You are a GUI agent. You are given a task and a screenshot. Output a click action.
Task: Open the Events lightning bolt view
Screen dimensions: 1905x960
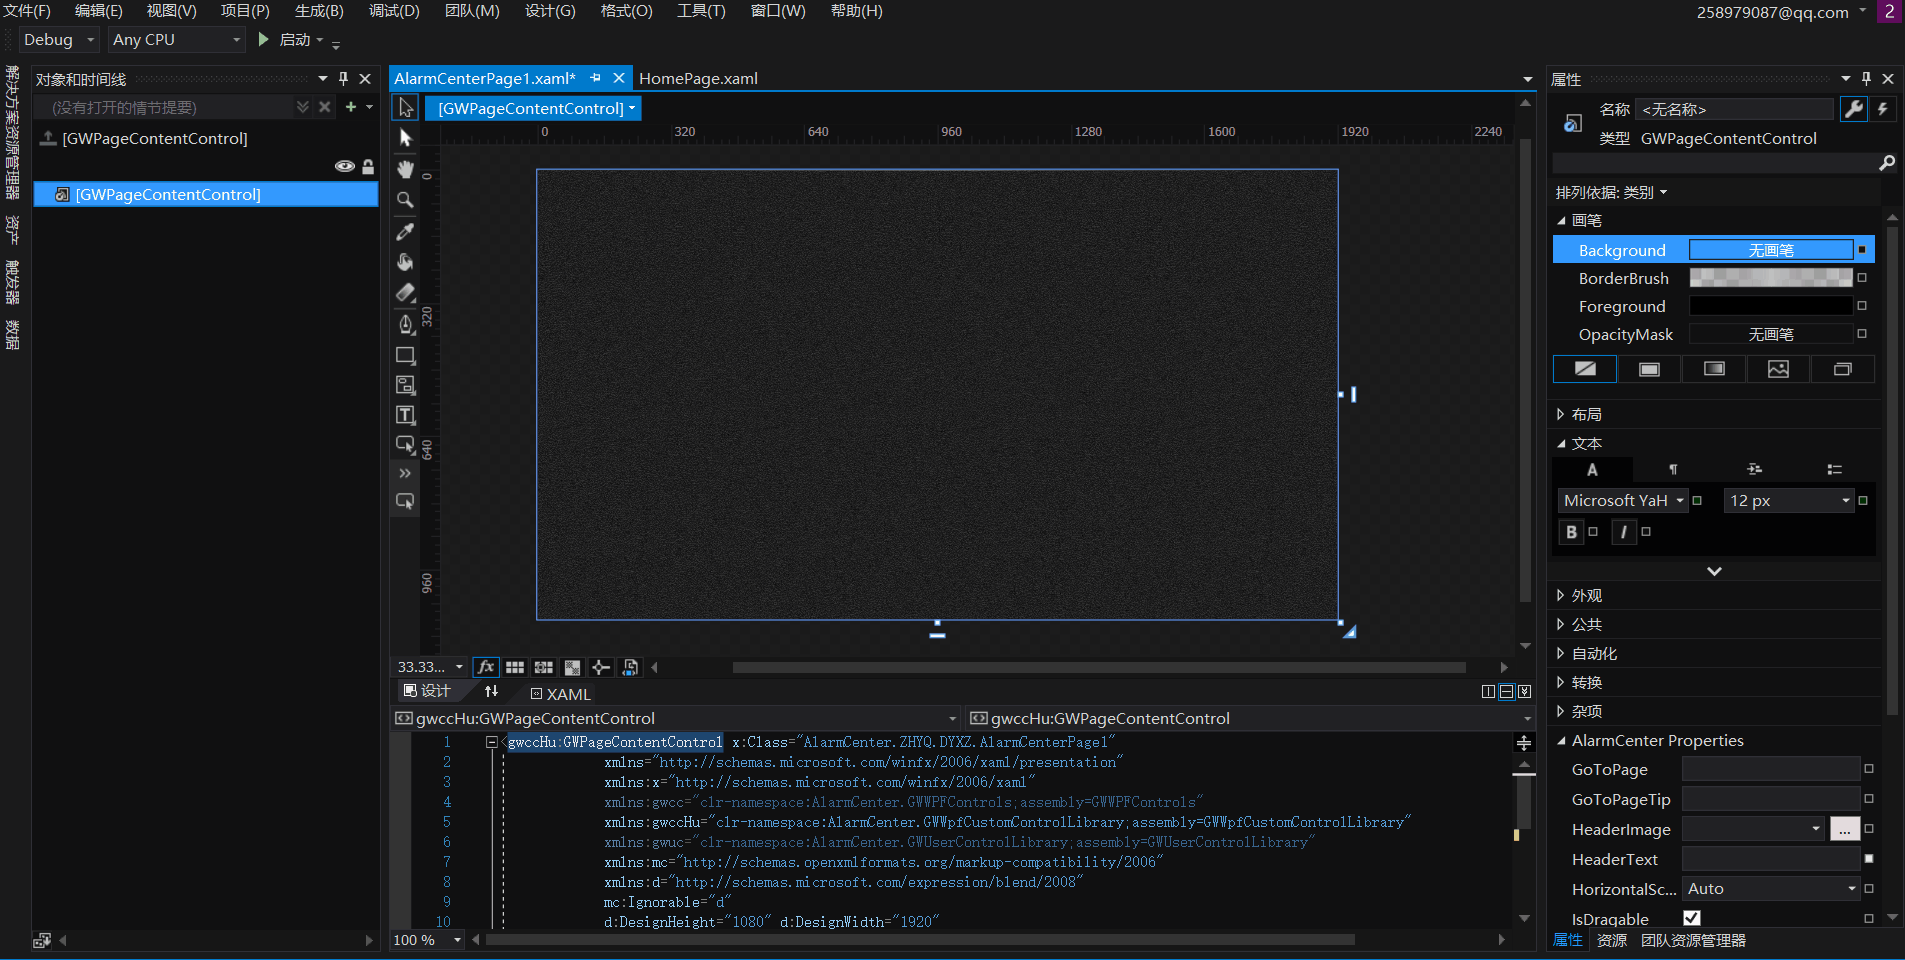(1883, 109)
